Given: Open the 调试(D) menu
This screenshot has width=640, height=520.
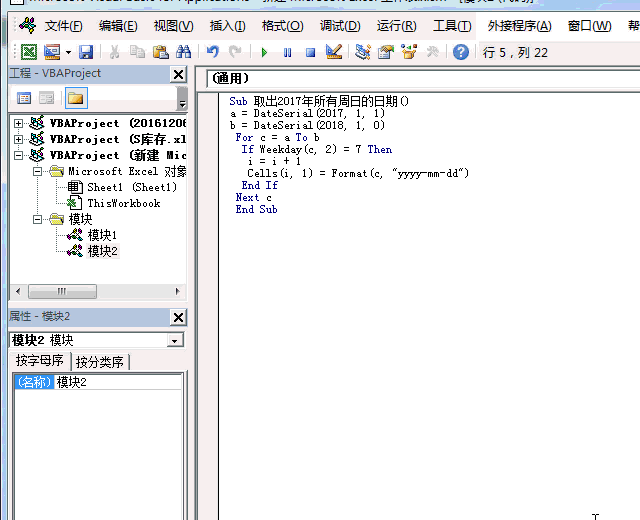Looking at the screenshot, I should coord(340,26).
